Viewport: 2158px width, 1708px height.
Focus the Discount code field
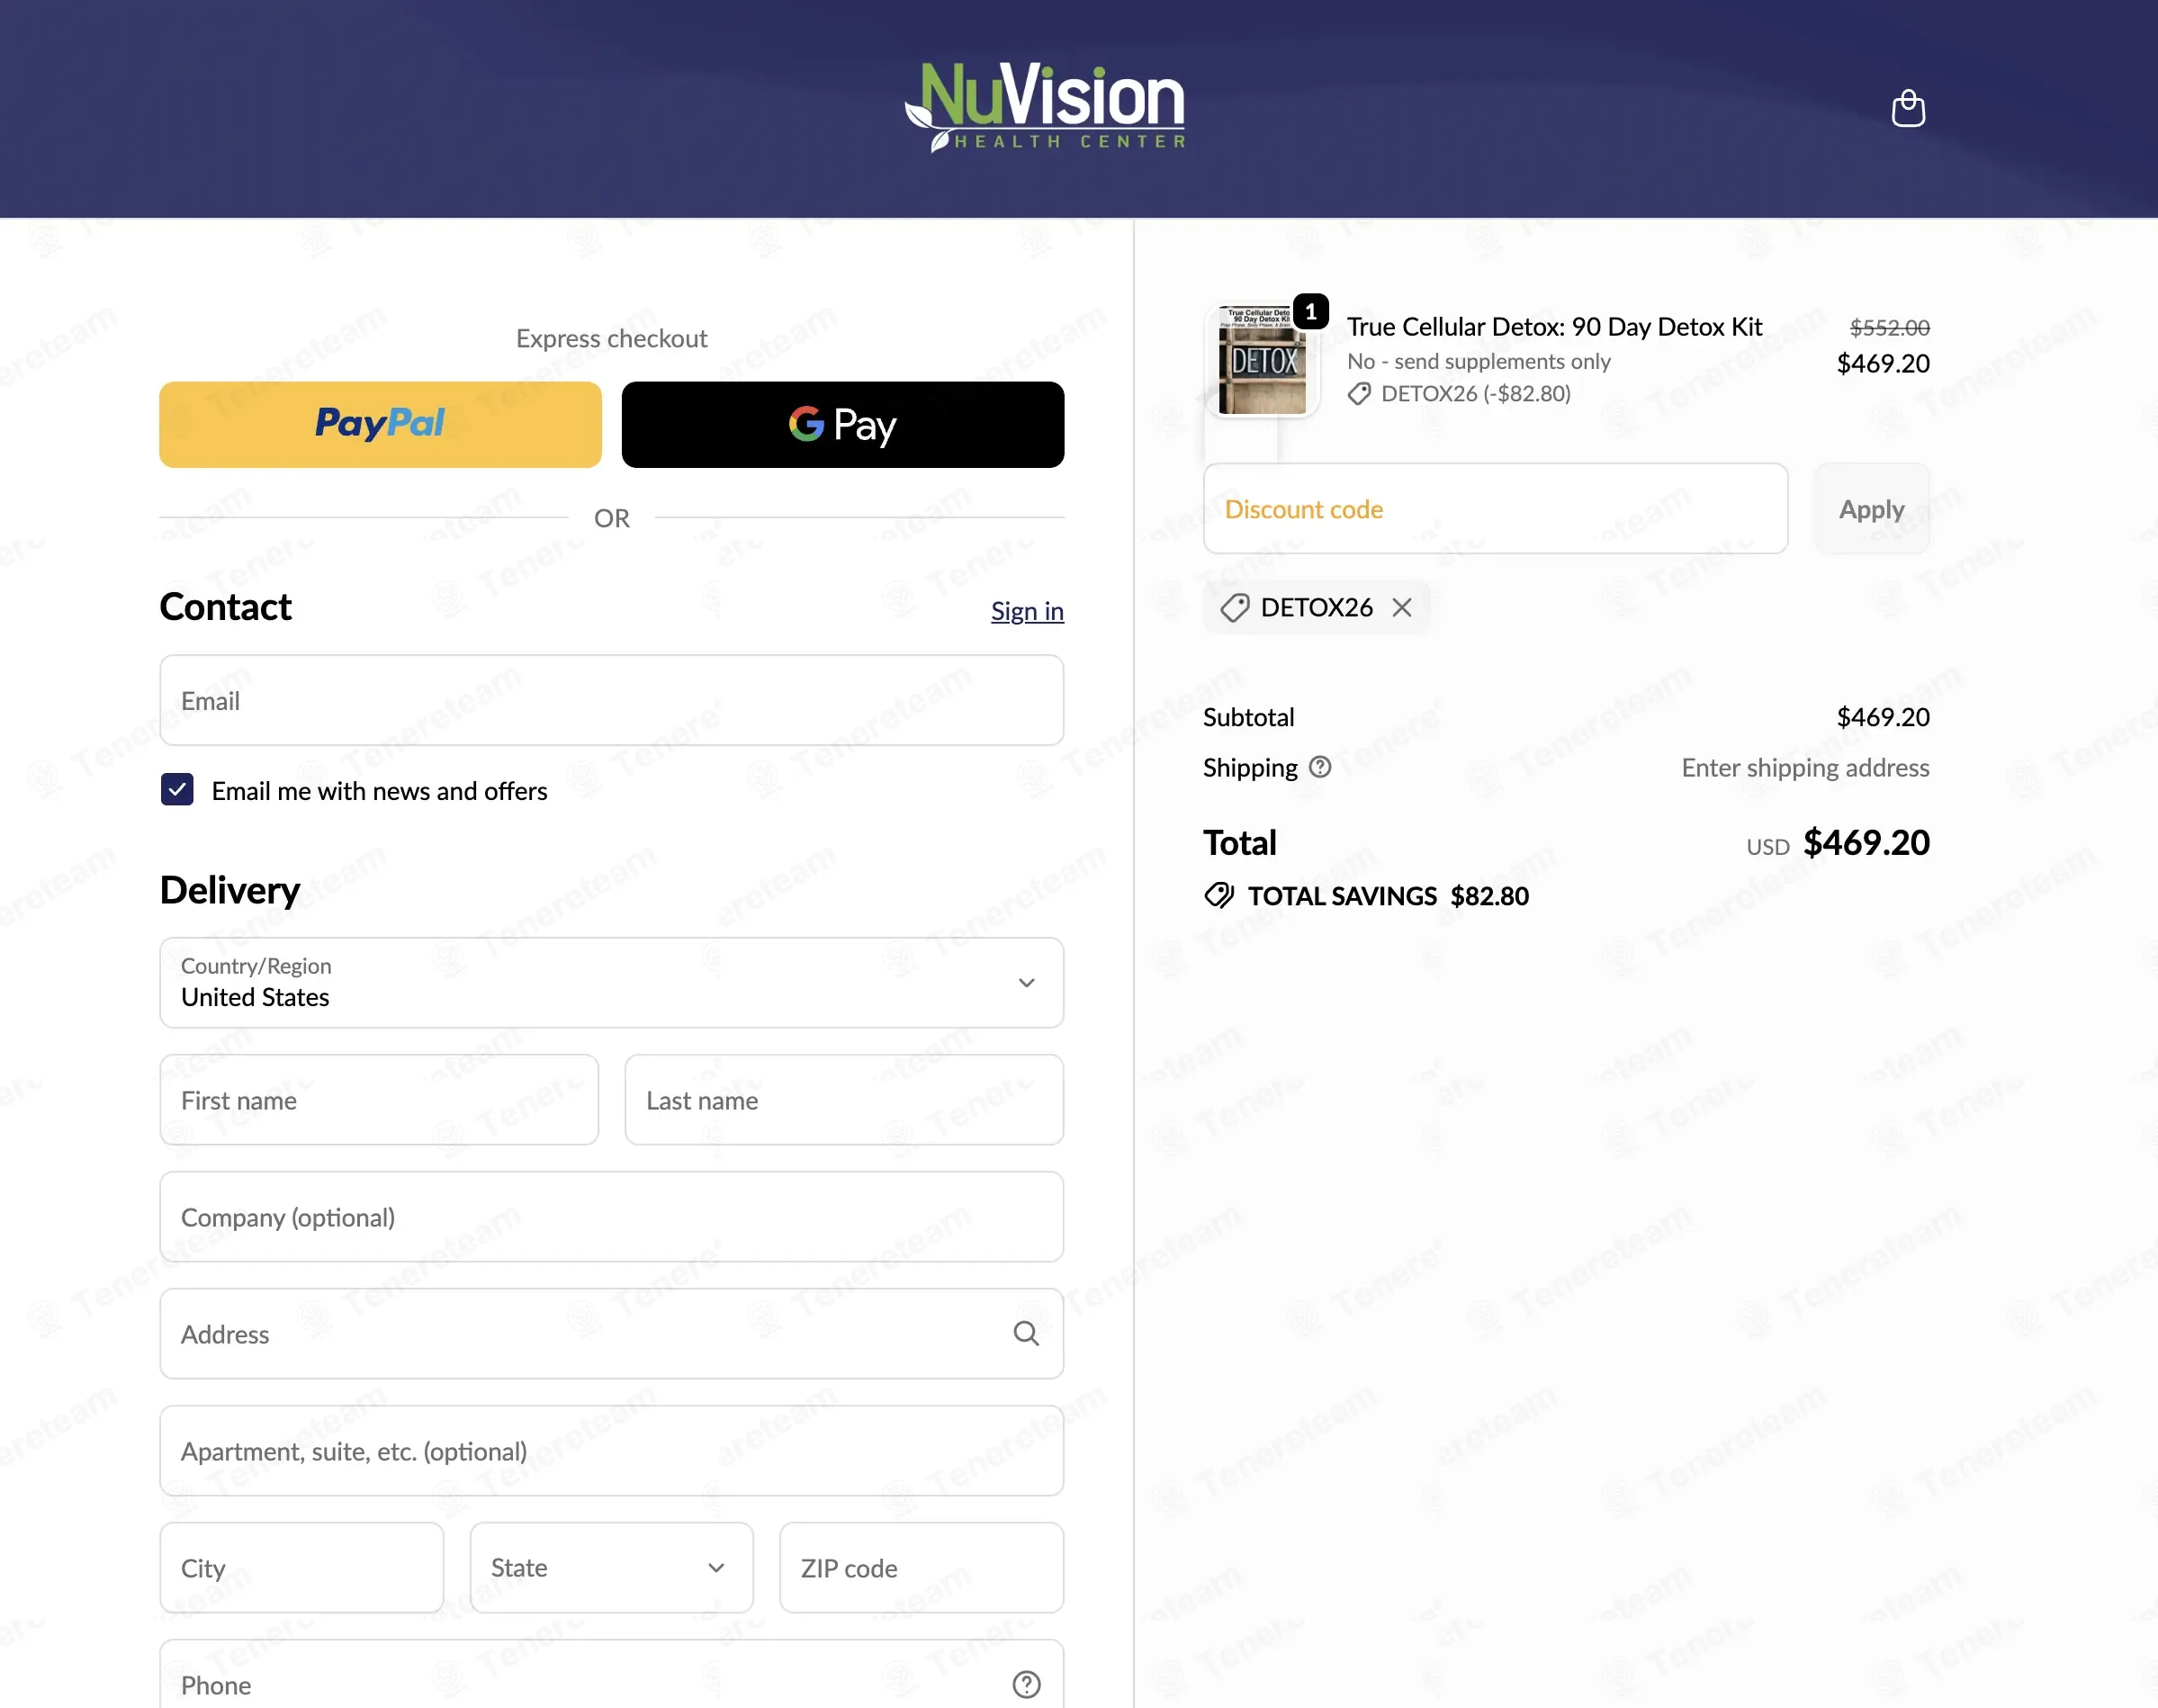click(1496, 509)
